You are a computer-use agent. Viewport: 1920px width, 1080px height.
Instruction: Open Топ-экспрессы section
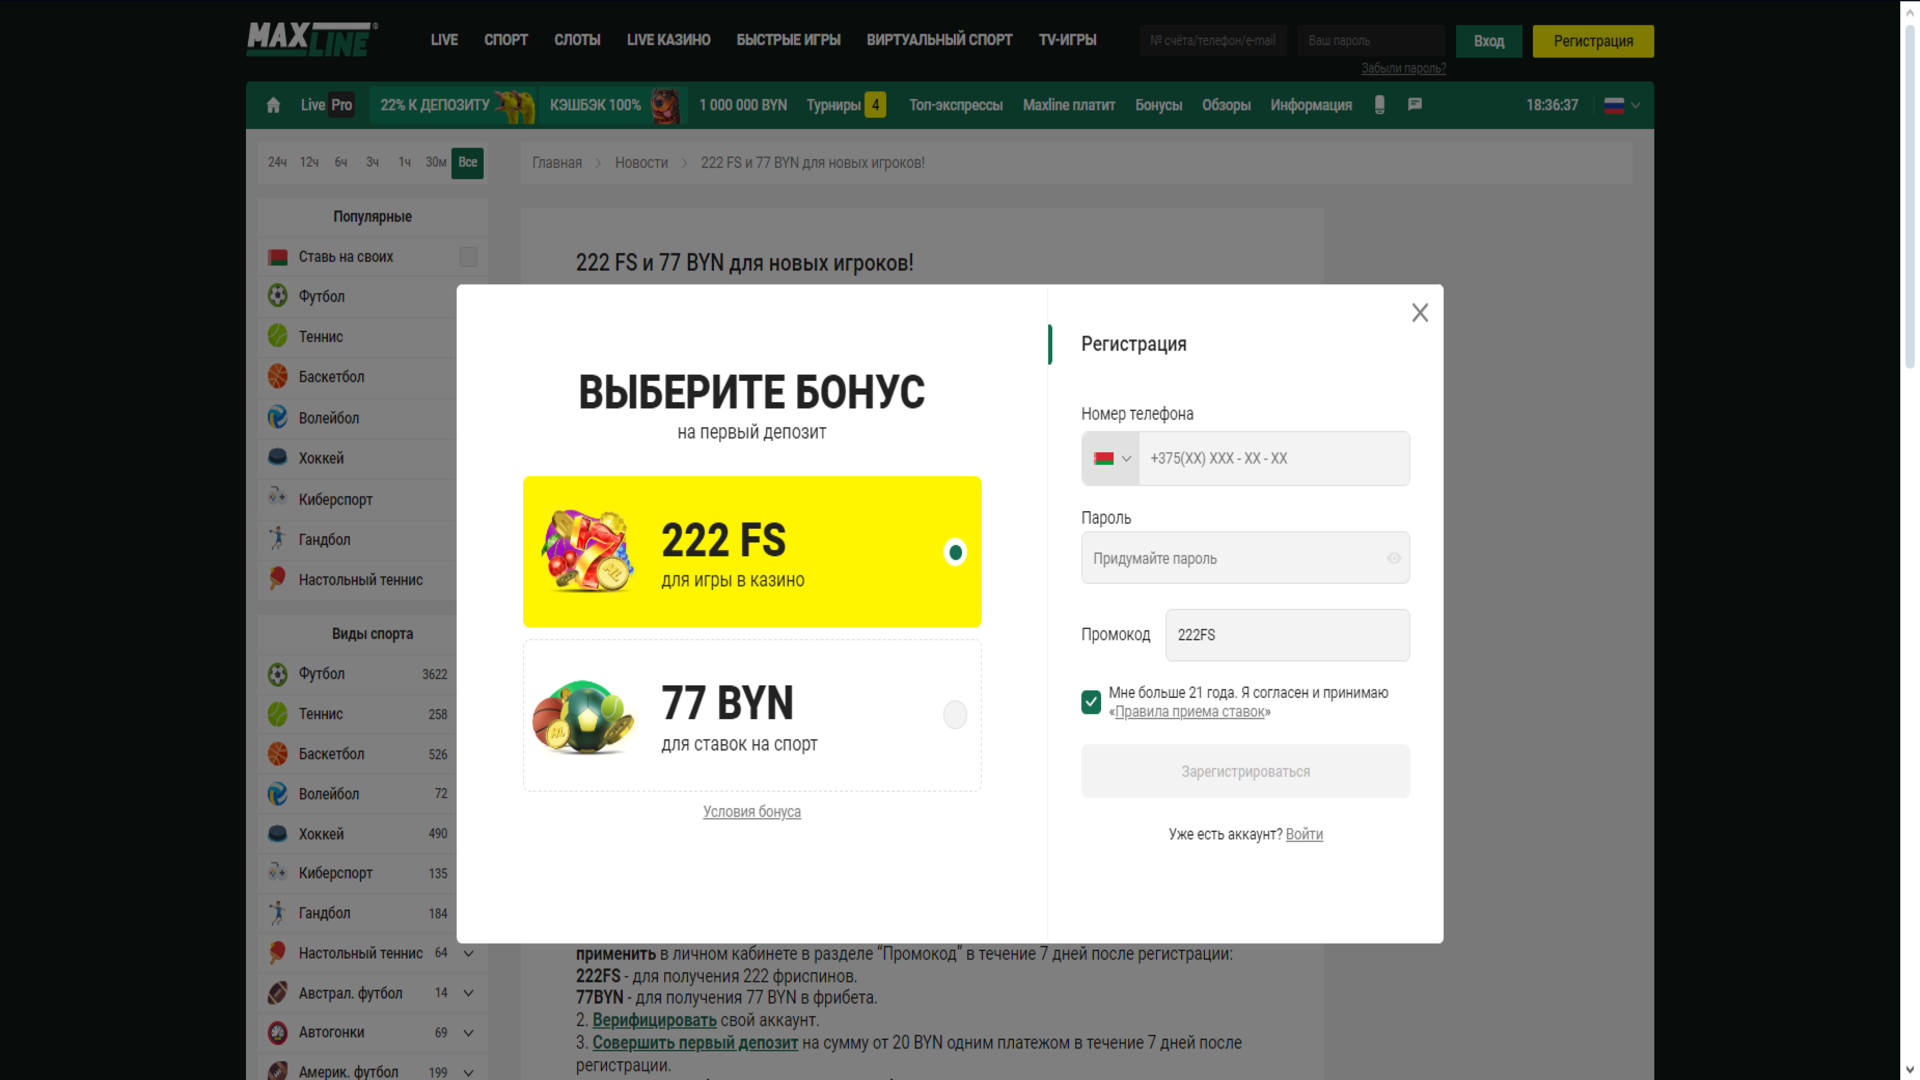point(956,105)
